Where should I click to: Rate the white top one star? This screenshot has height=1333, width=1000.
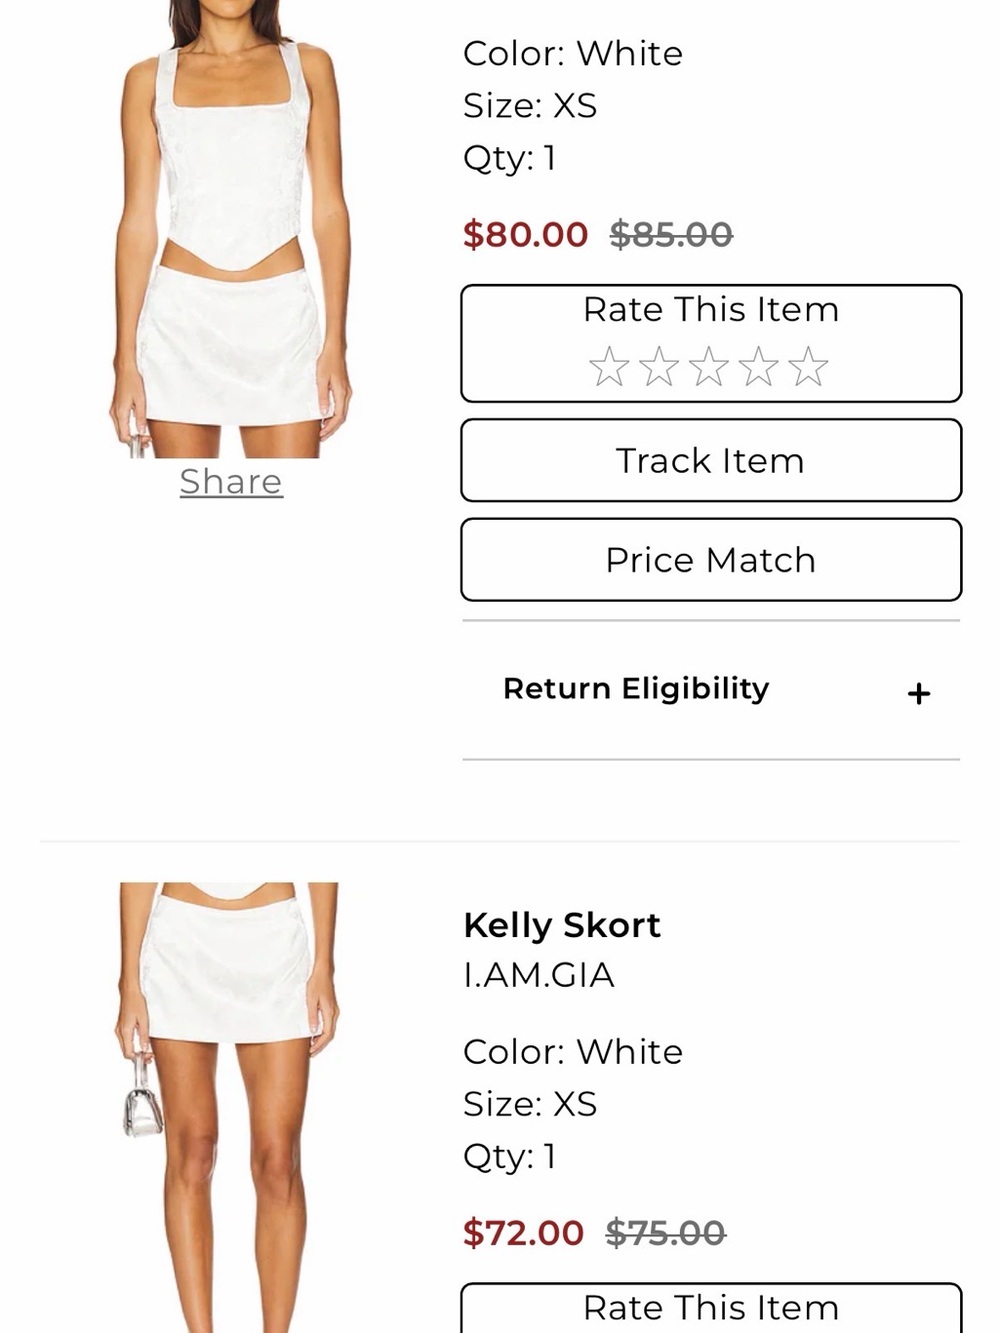tap(608, 367)
